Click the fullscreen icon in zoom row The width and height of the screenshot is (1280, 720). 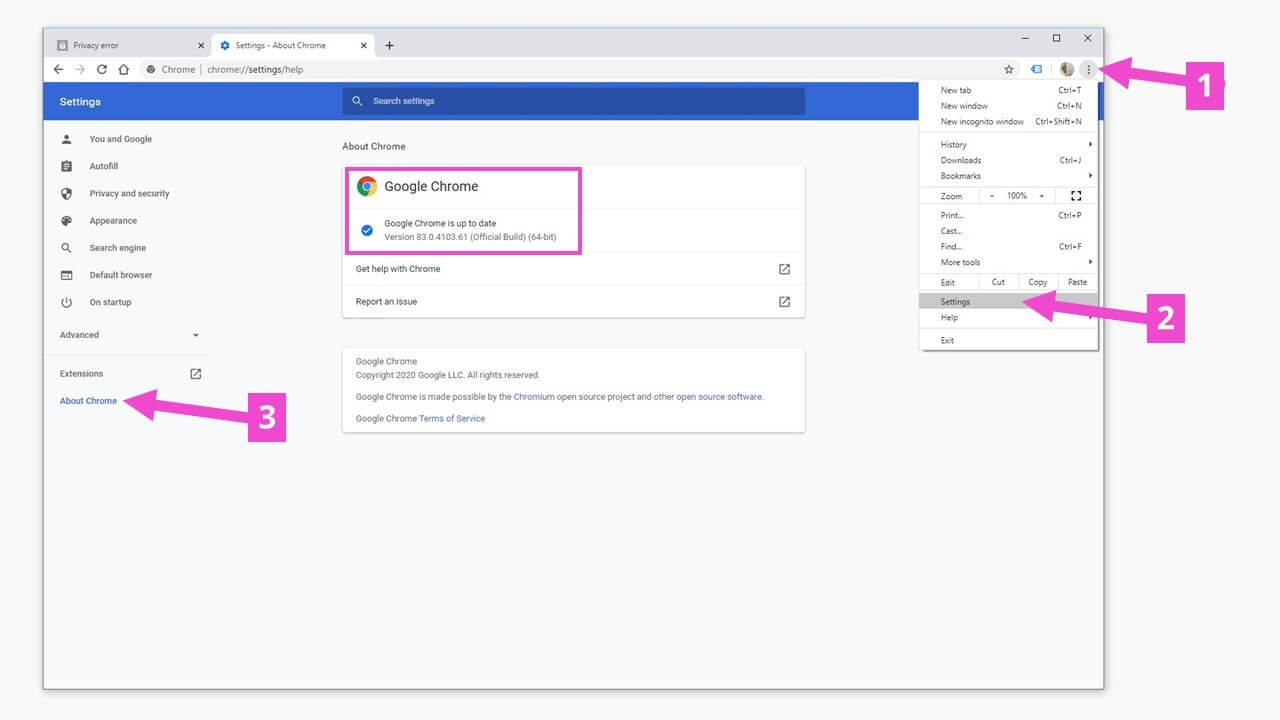click(x=1076, y=196)
